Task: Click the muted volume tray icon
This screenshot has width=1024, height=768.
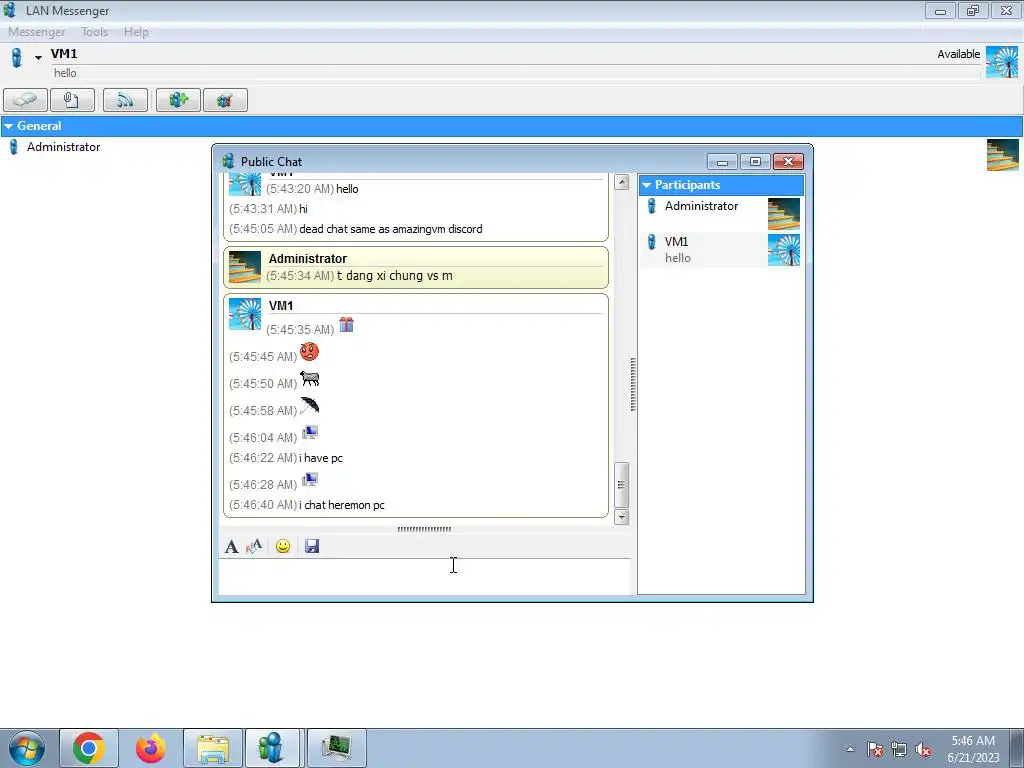Action: tap(923, 749)
